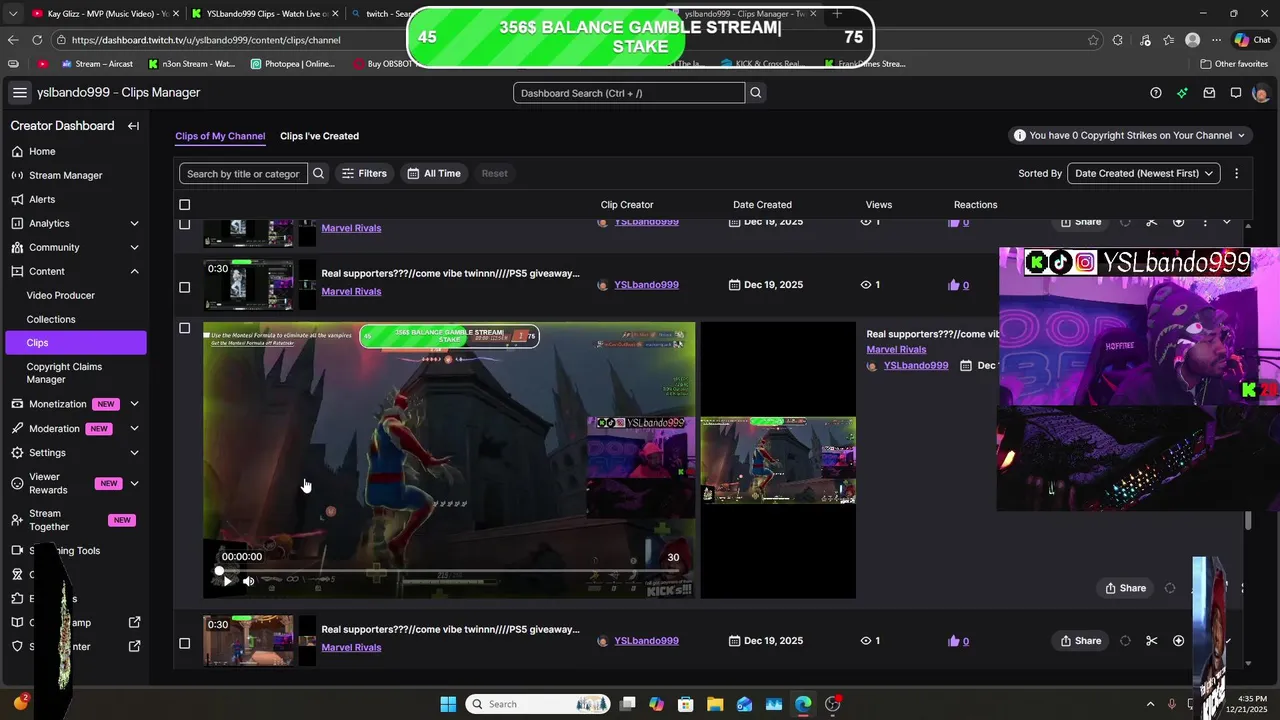Viewport: 1280px width, 720px height.
Task: Switch to Clips I've Created tab
Action: tap(319, 136)
